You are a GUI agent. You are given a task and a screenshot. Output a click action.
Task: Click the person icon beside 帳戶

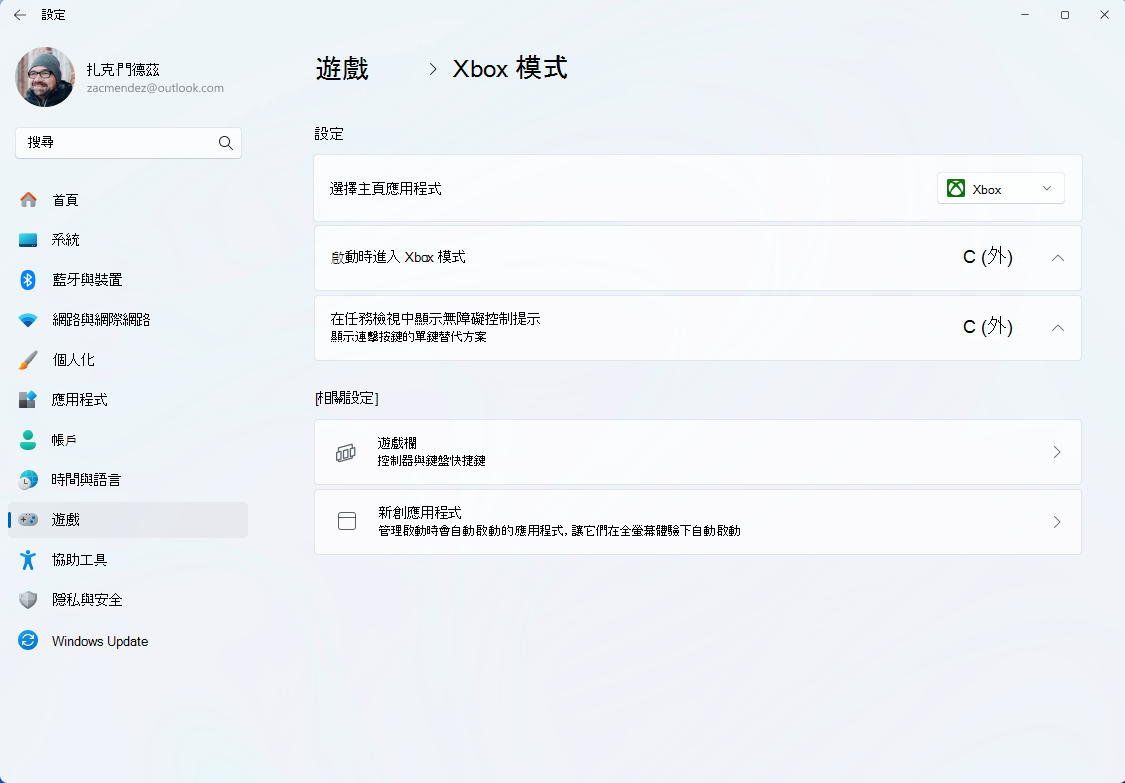click(28, 440)
